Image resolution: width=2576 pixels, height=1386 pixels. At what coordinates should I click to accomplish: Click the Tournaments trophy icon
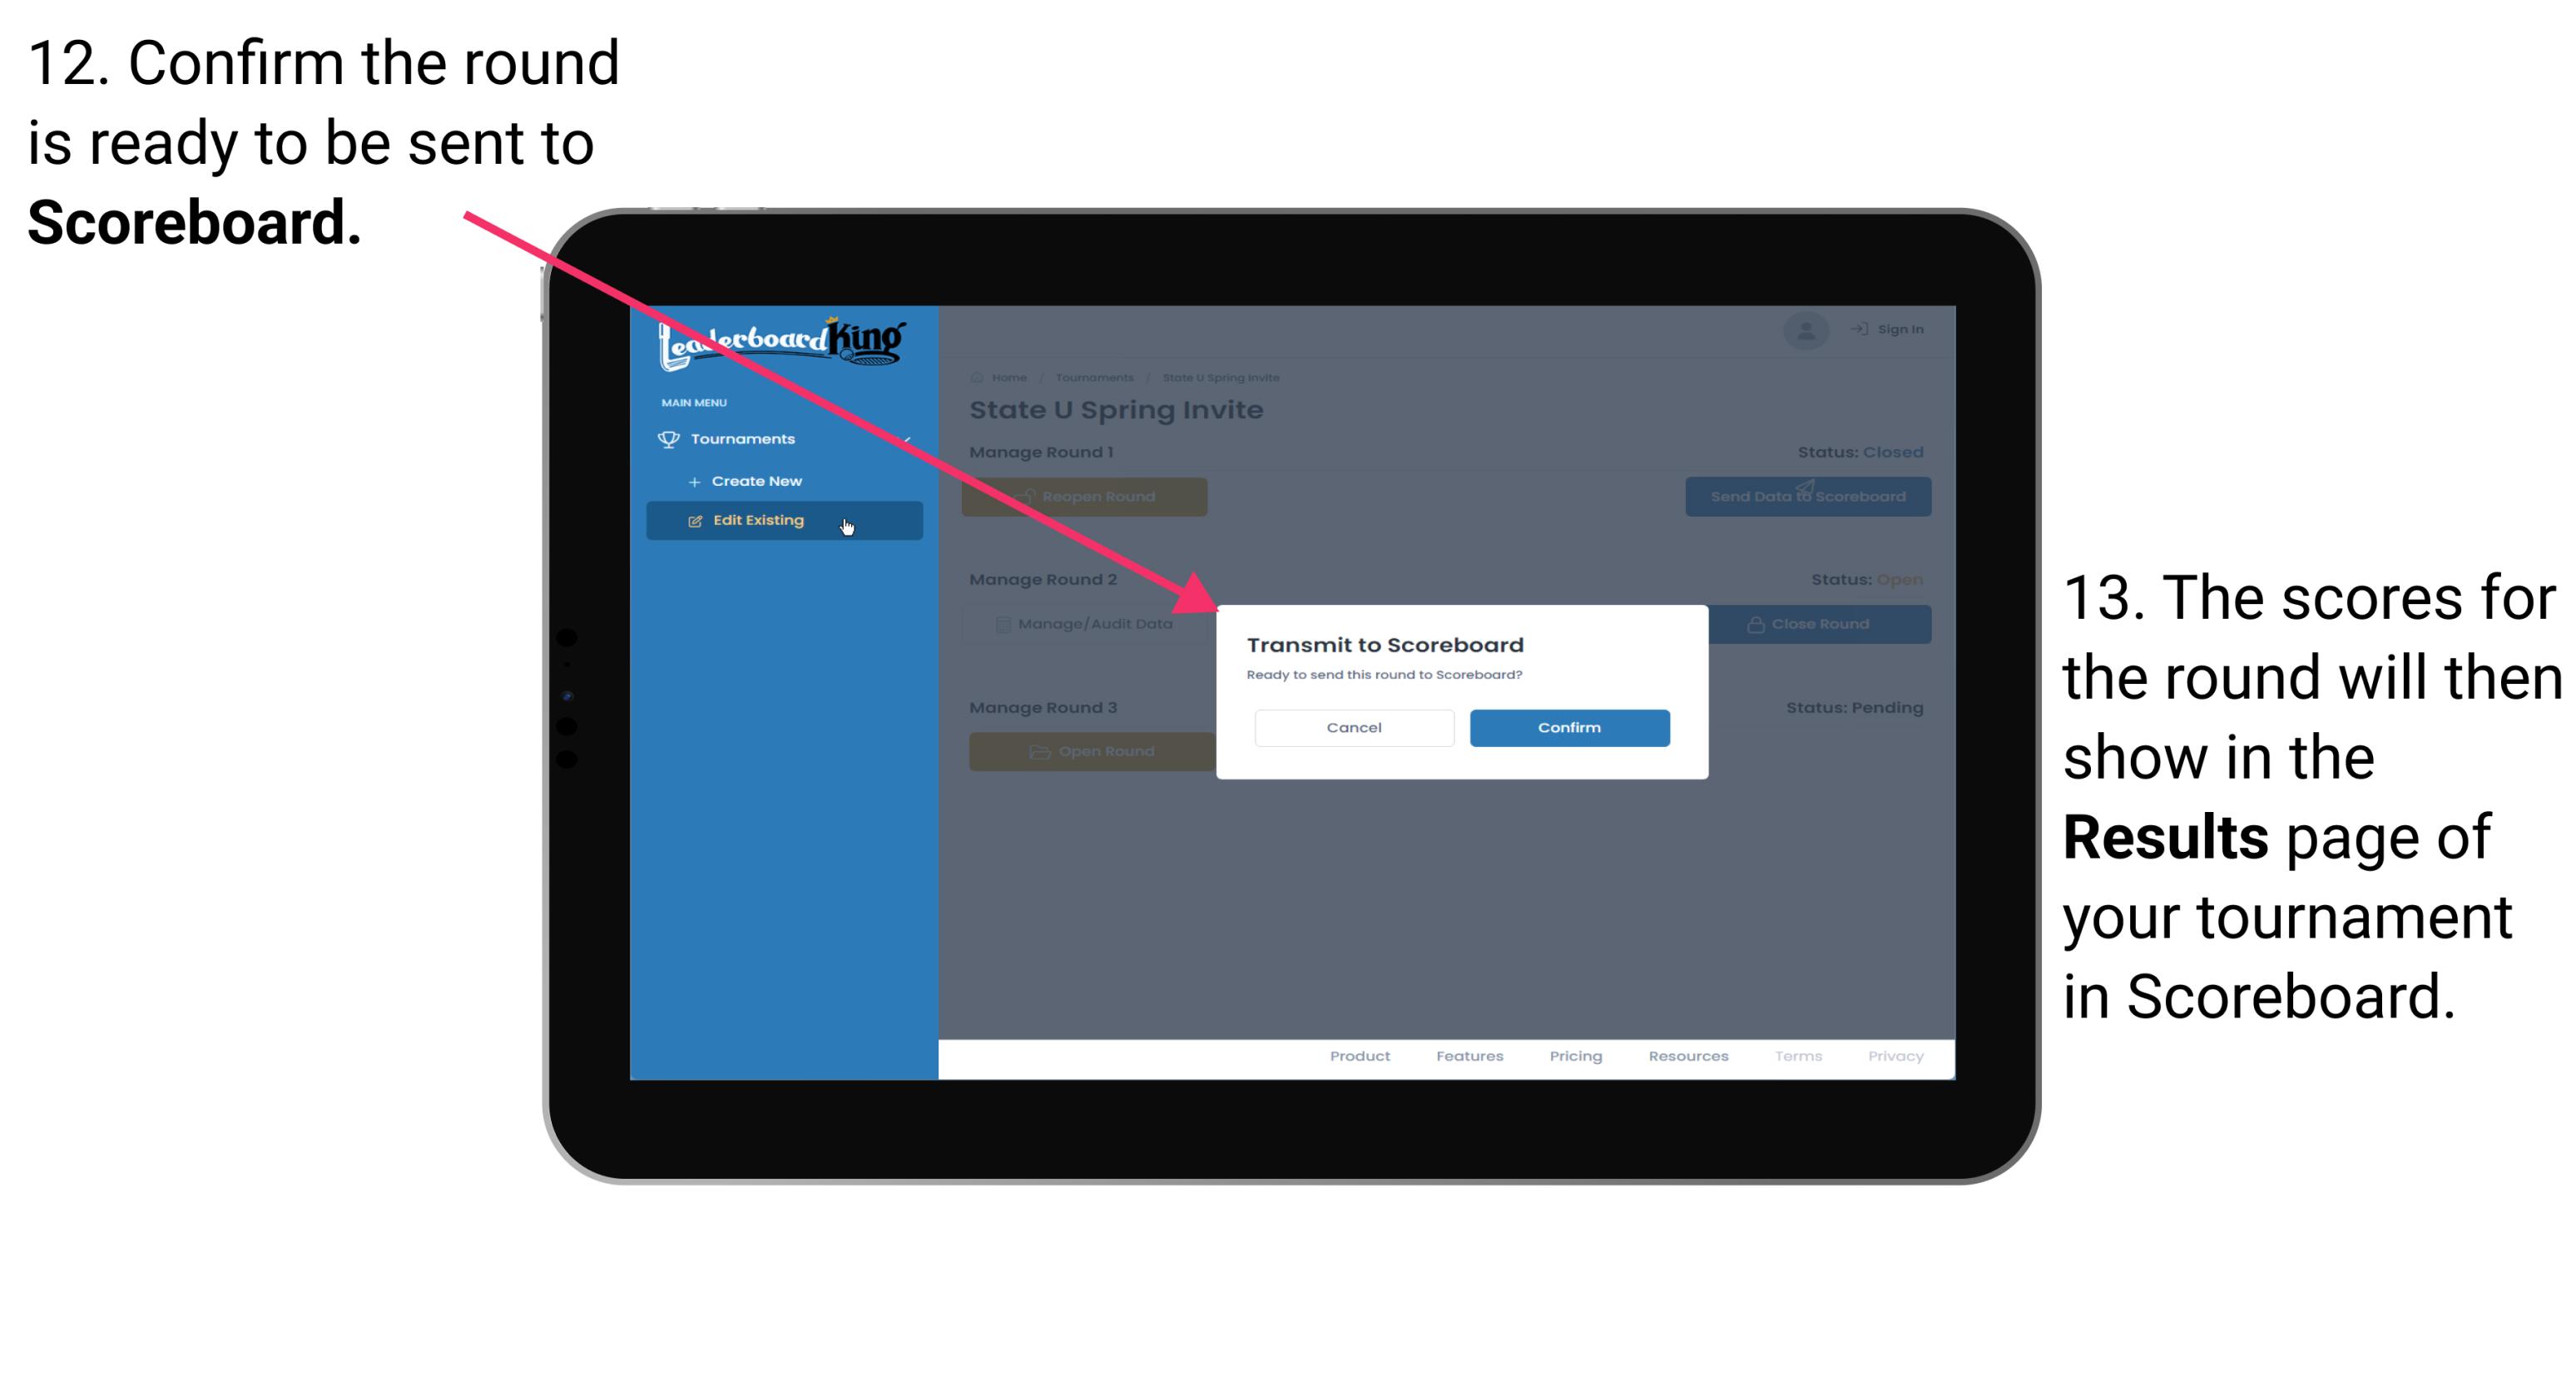[667, 437]
